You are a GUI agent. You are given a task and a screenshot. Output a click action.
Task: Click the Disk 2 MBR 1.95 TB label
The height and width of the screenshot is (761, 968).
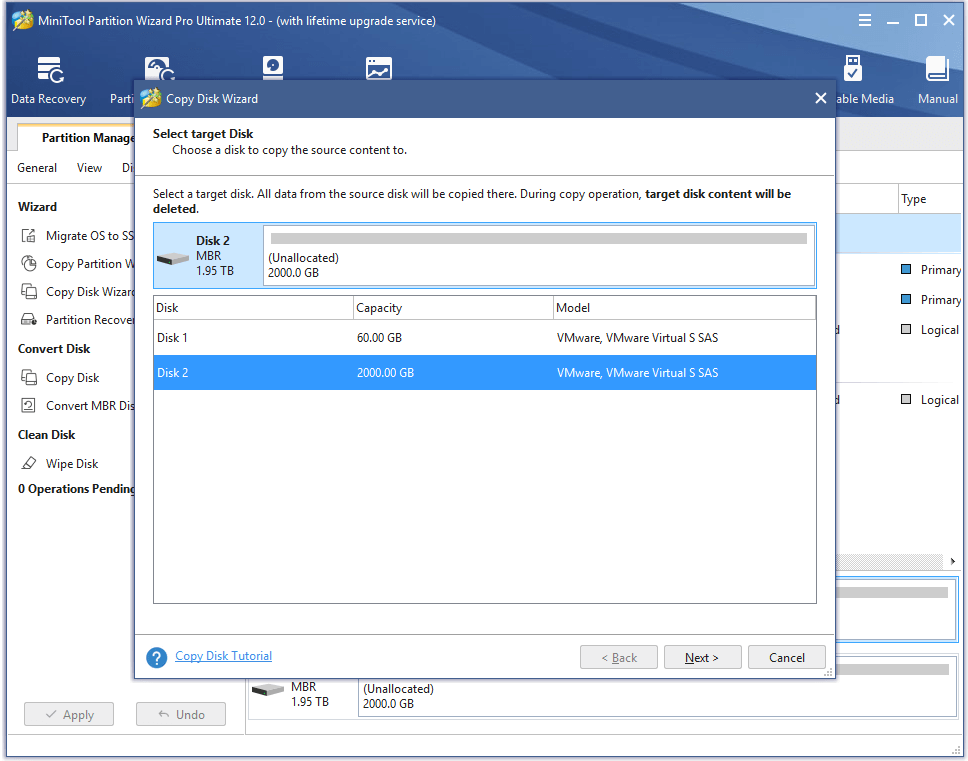214,256
